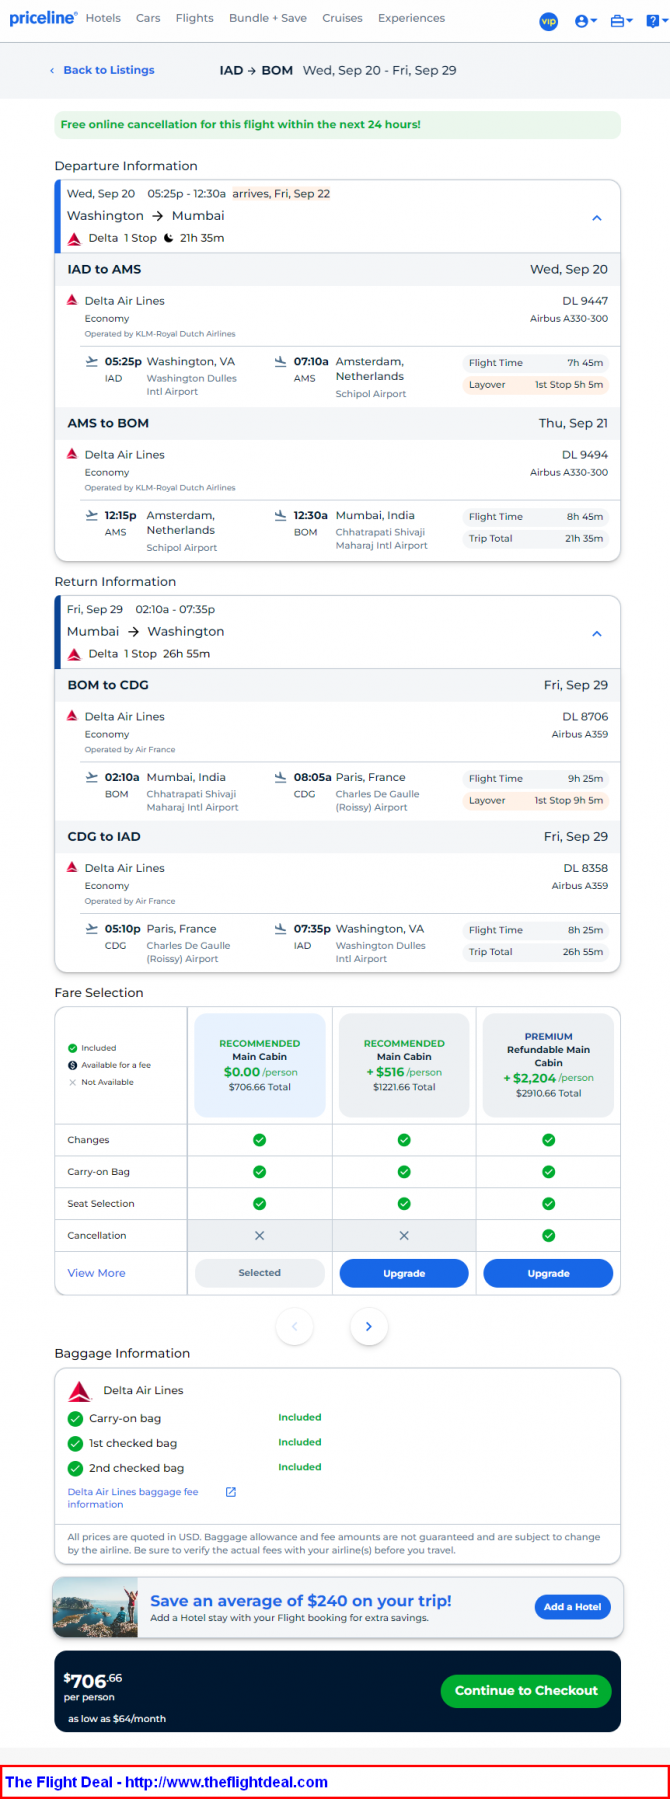Click the 2nd checked bag included checkmark
The height and width of the screenshot is (1799, 670).
tap(75, 1468)
